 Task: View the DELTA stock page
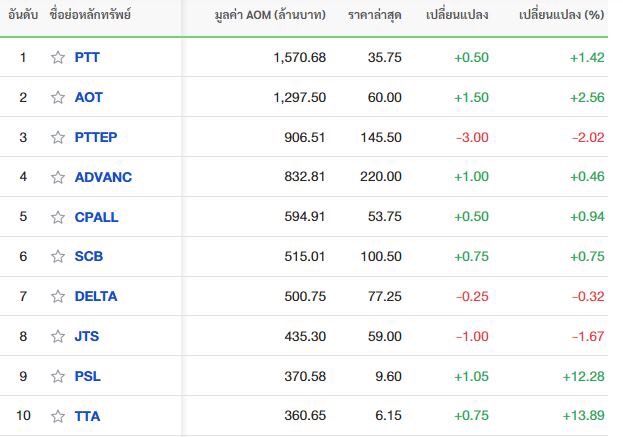(x=96, y=296)
